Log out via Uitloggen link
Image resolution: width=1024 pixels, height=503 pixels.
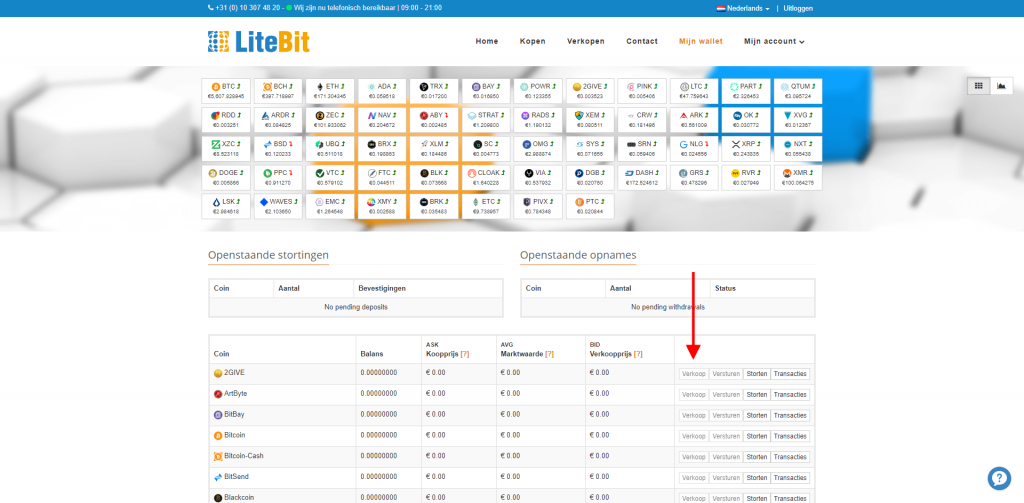coord(798,8)
